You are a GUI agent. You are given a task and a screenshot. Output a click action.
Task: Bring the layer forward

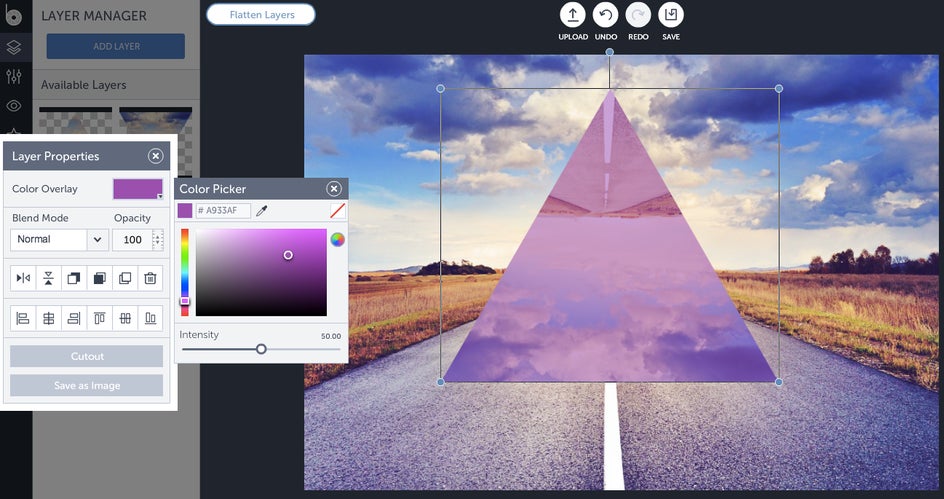click(73, 278)
